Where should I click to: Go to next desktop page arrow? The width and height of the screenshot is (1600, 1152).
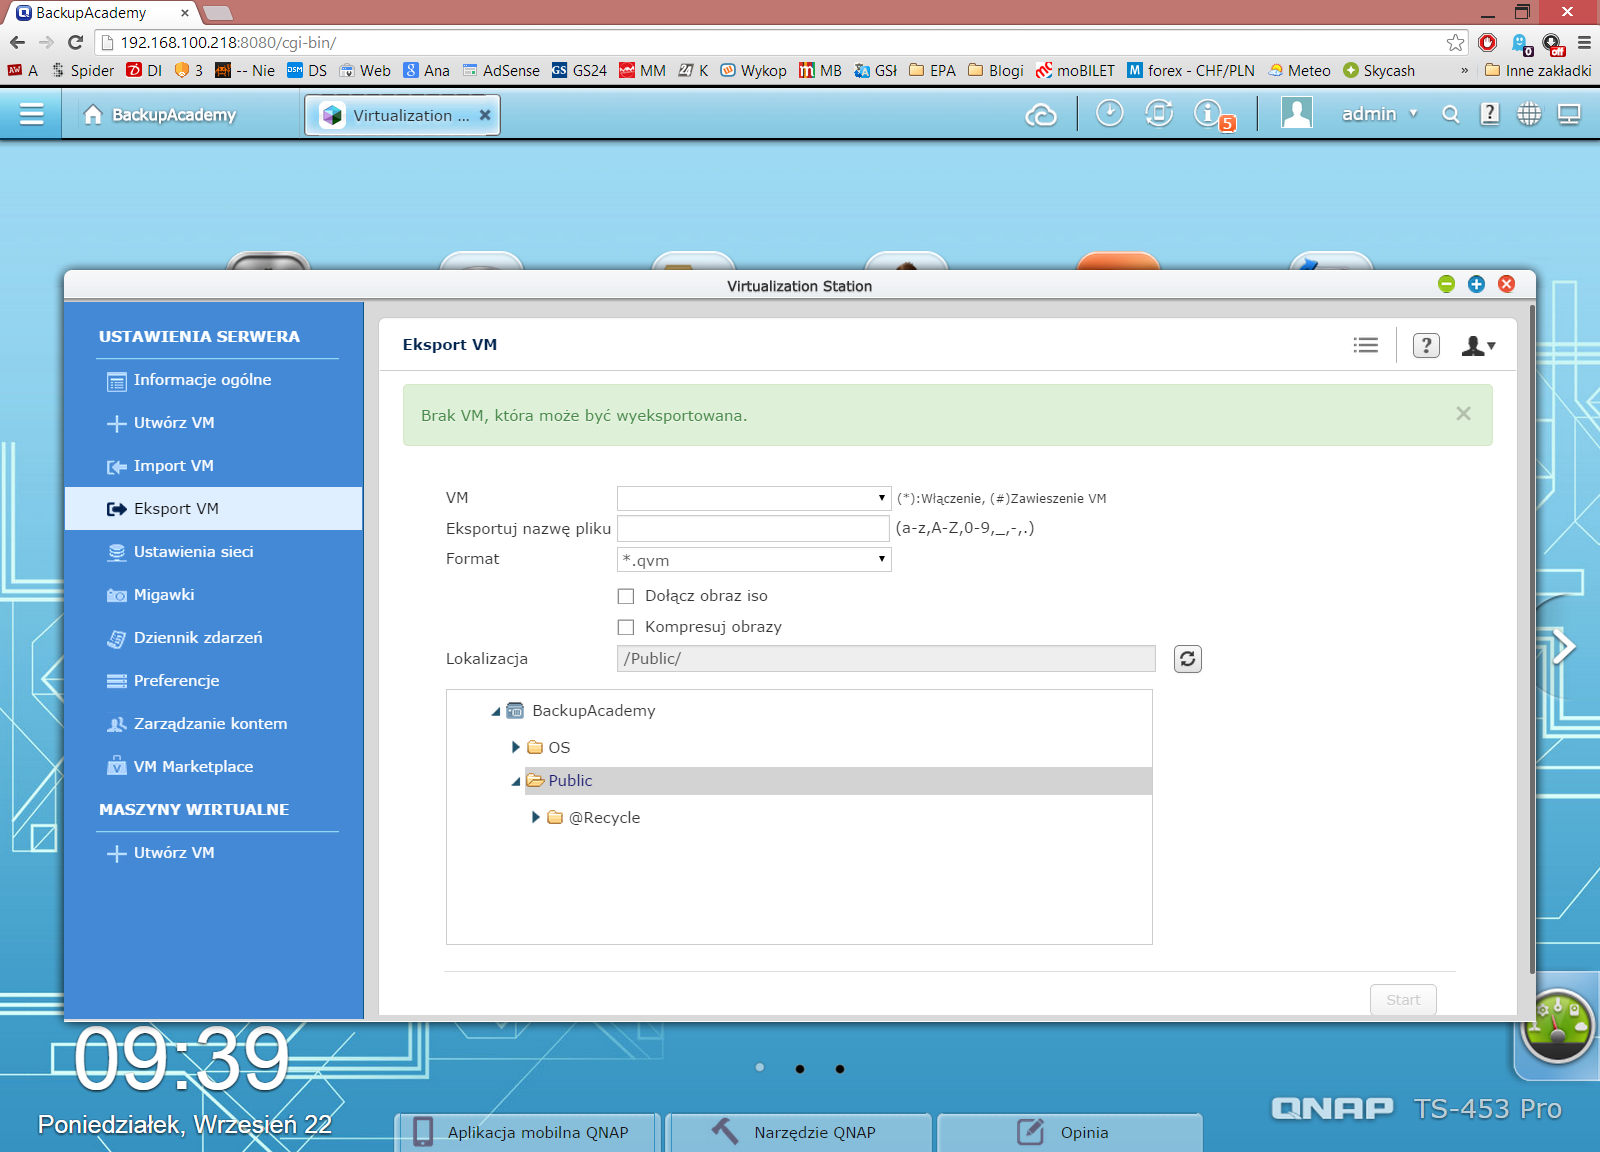coord(1564,646)
